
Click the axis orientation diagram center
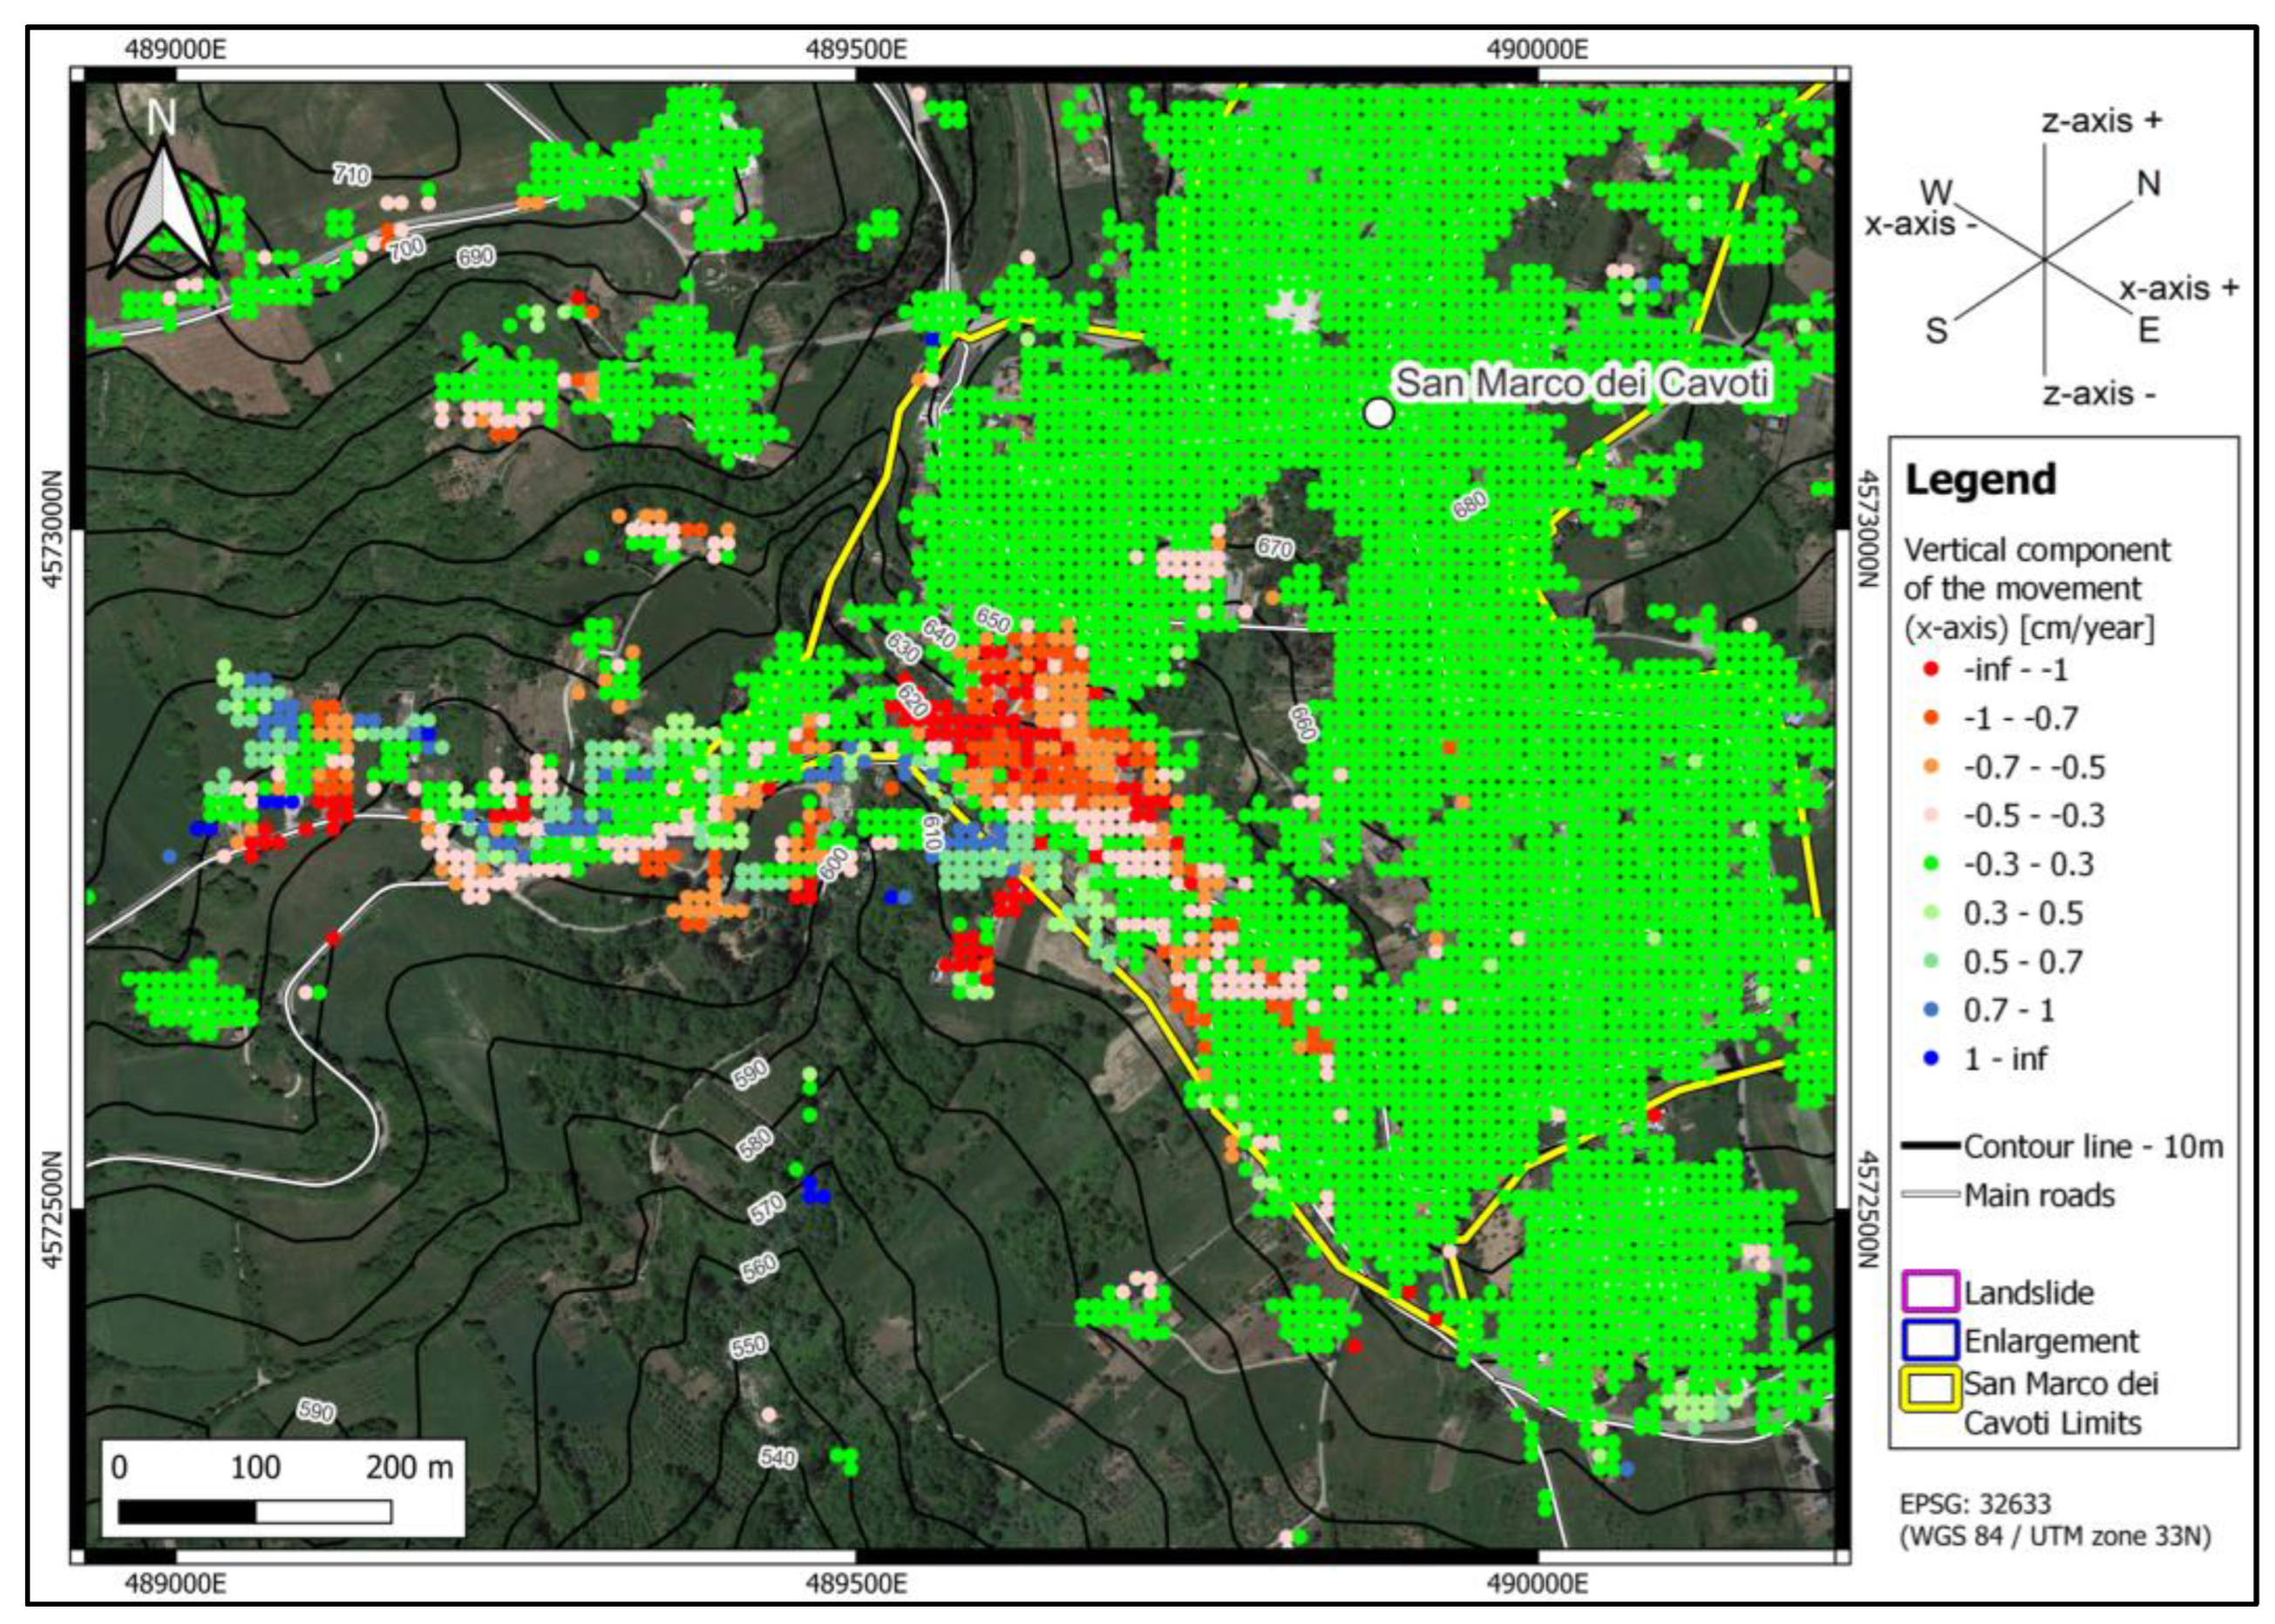2044,259
